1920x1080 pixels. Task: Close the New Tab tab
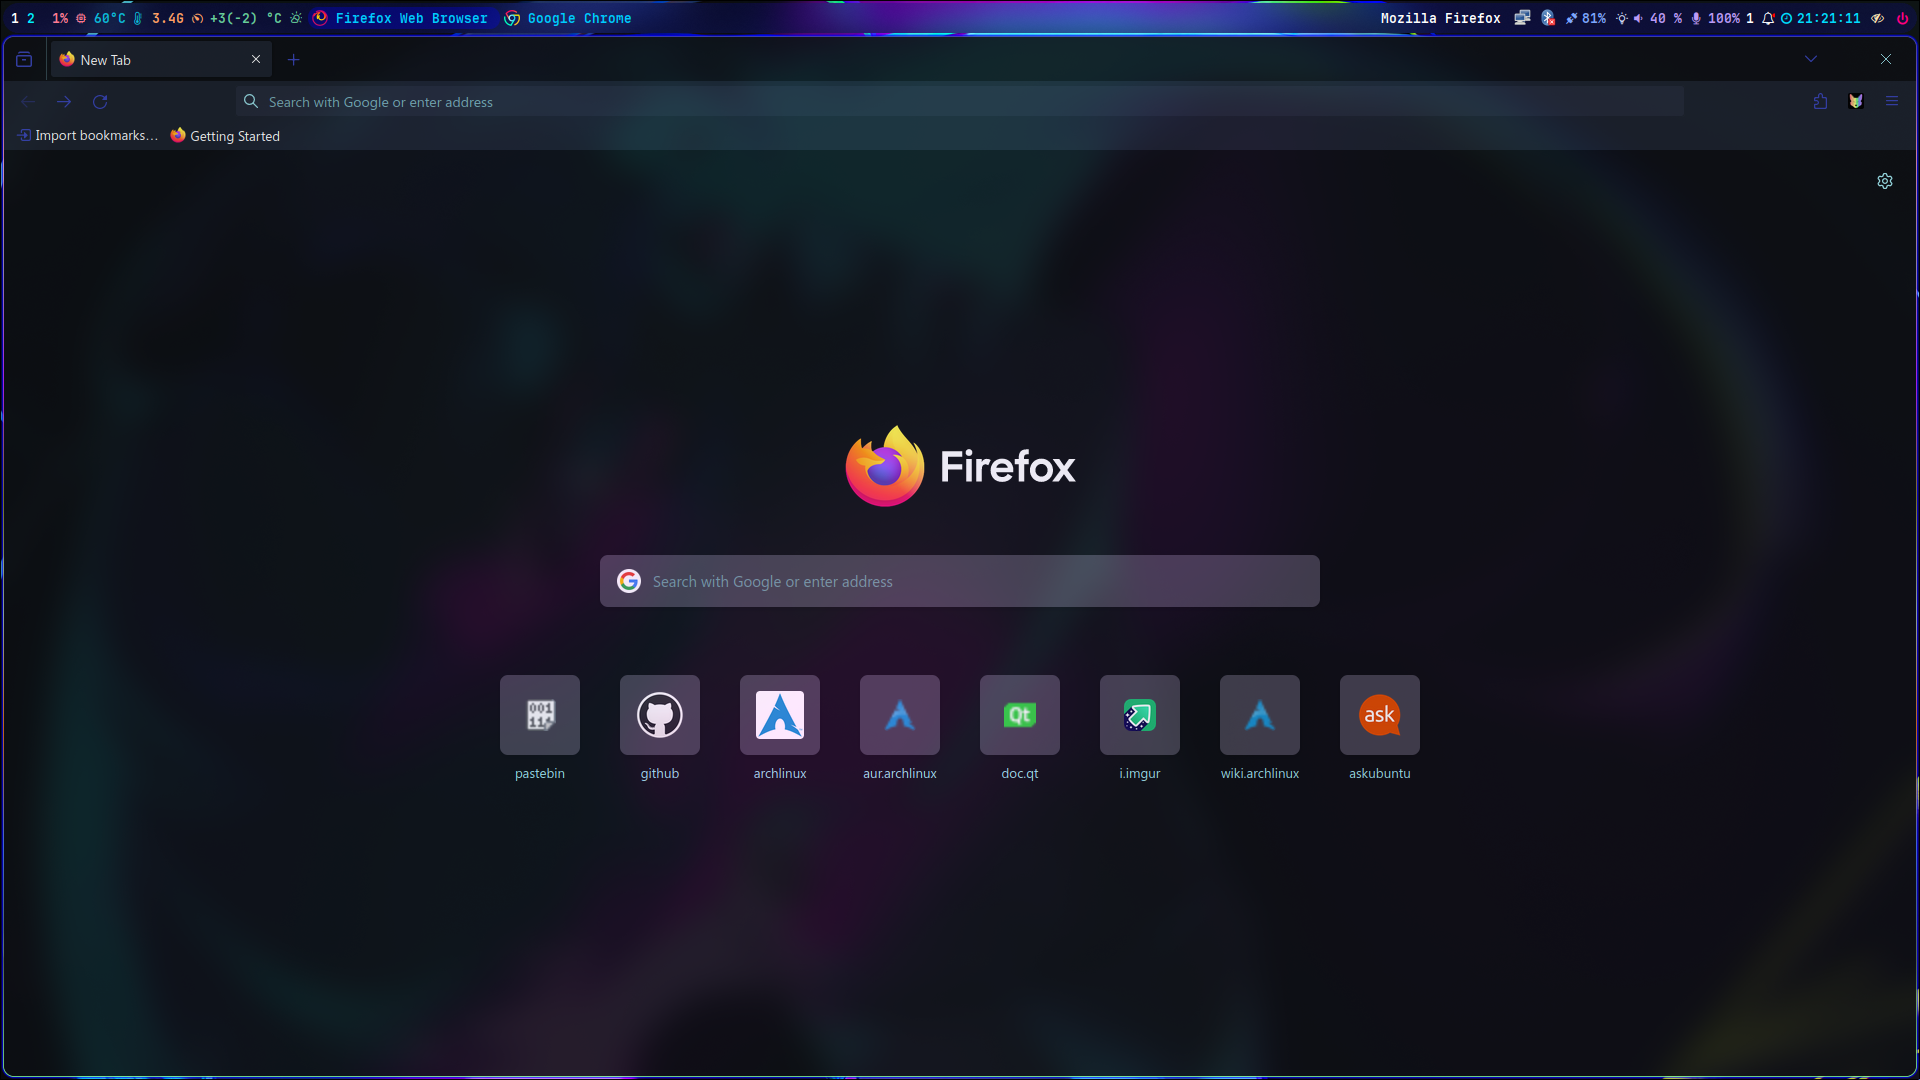pyautogui.click(x=256, y=59)
